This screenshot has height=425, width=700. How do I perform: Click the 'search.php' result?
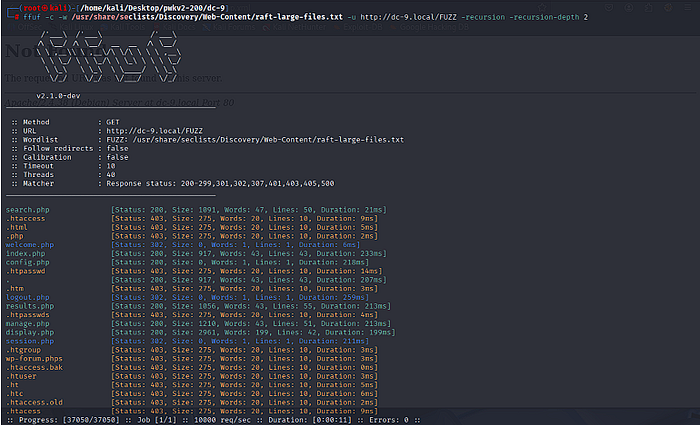click(28, 210)
